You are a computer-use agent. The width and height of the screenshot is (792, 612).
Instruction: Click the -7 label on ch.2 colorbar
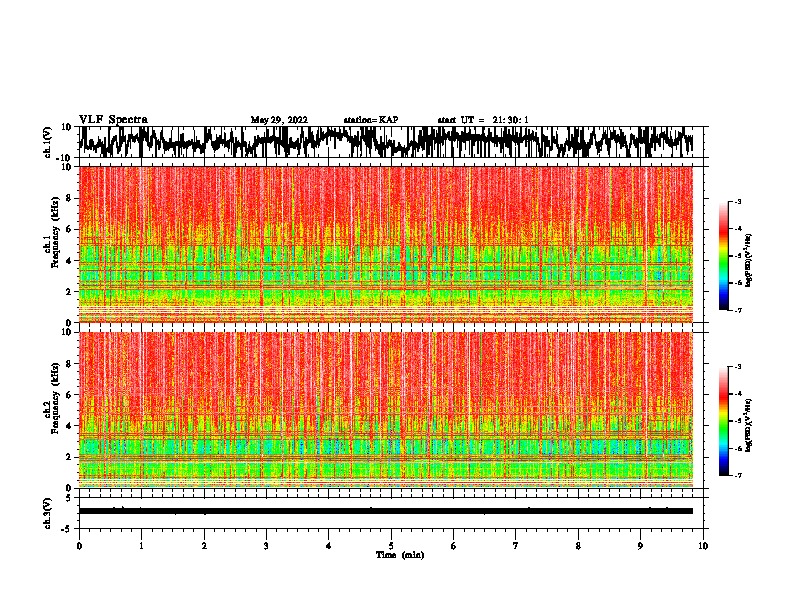click(x=737, y=475)
